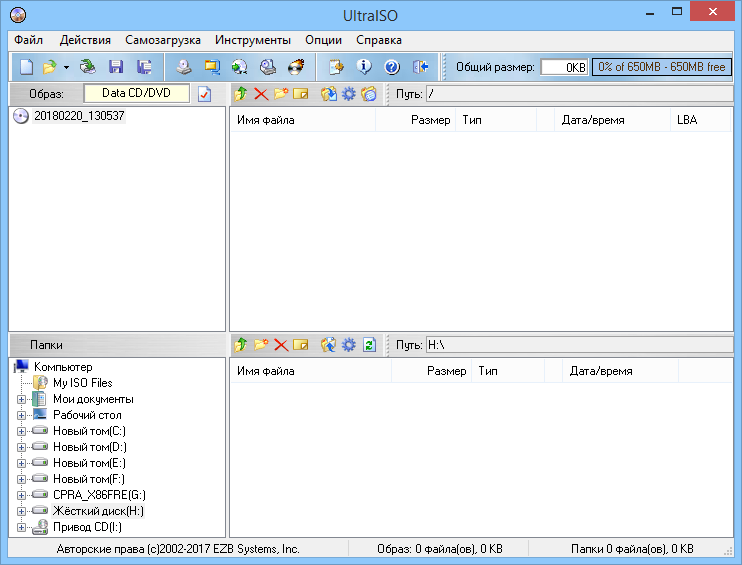Click the 0% of 650MB capacity bar
This screenshot has height=565, width=742.
(662, 67)
